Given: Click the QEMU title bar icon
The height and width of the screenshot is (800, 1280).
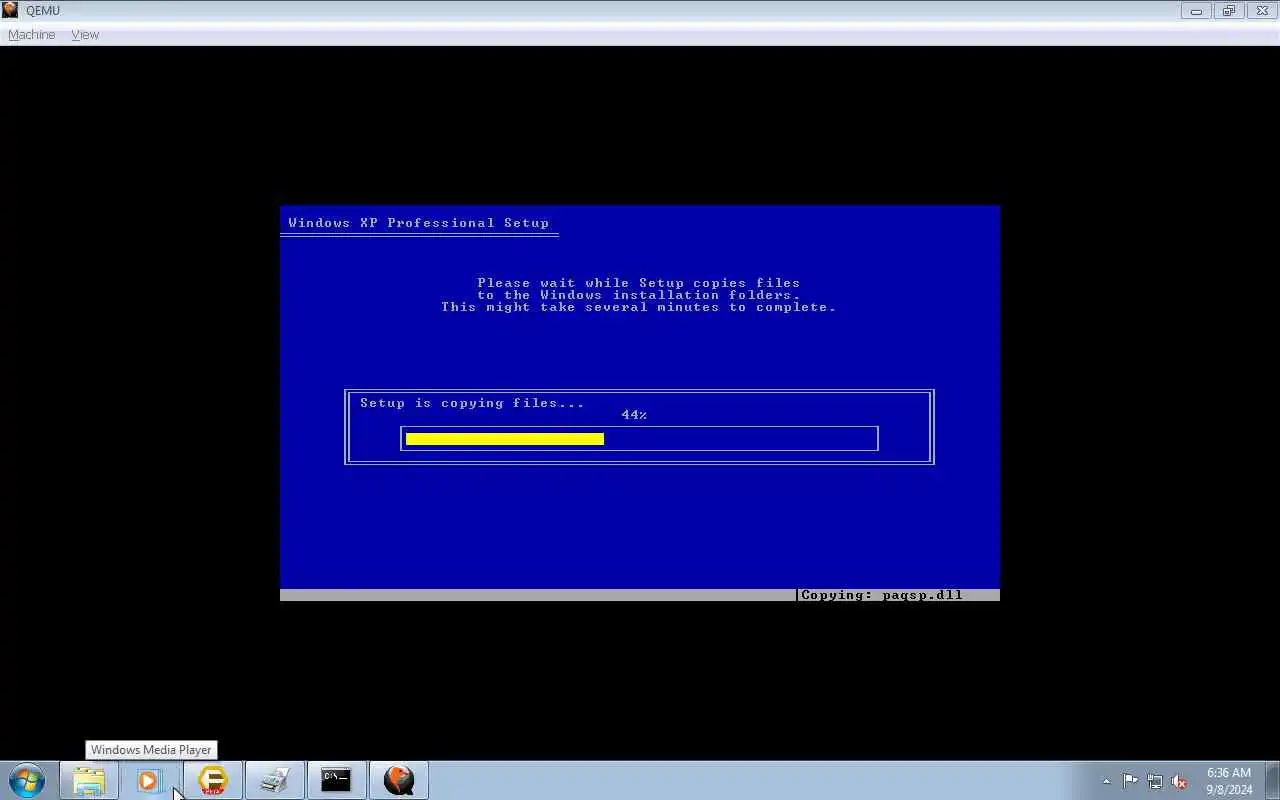Looking at the screenshot, I should tap(10, 10).
